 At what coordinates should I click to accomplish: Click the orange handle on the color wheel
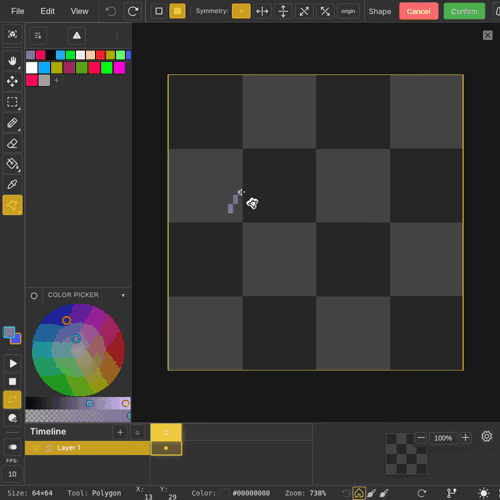(66, 320)
